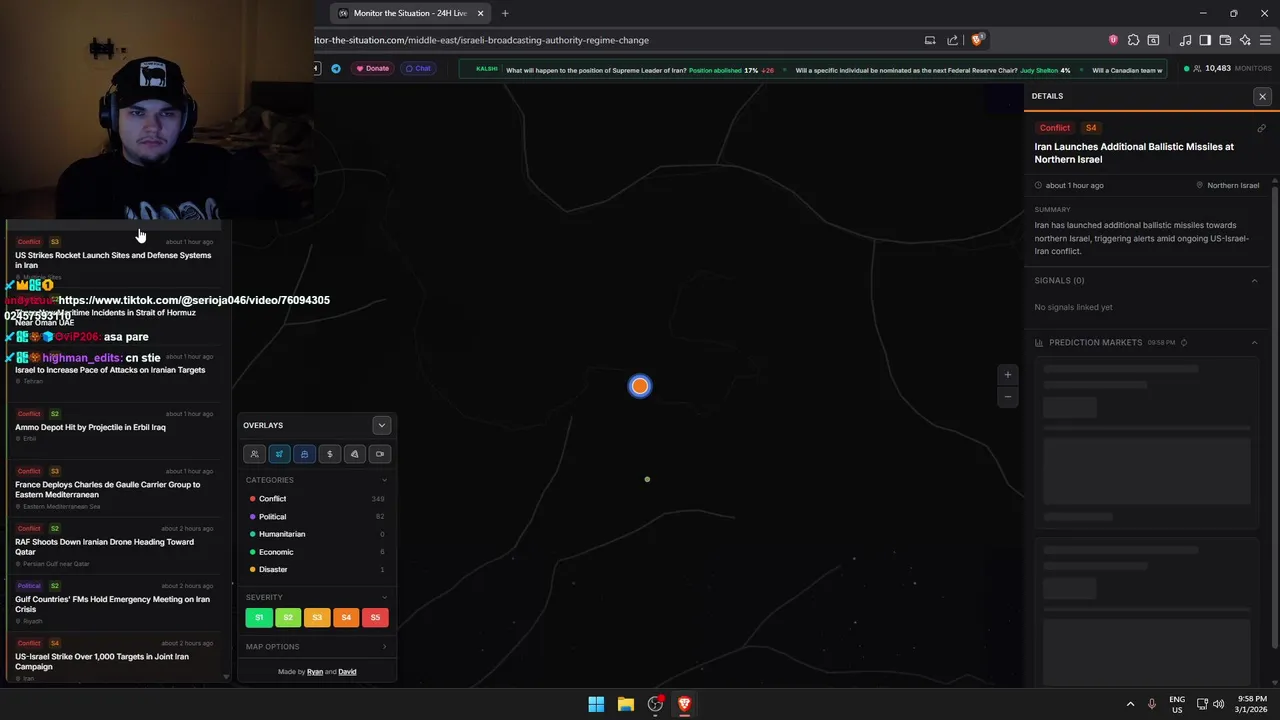Filter by Conflict category

316,499
